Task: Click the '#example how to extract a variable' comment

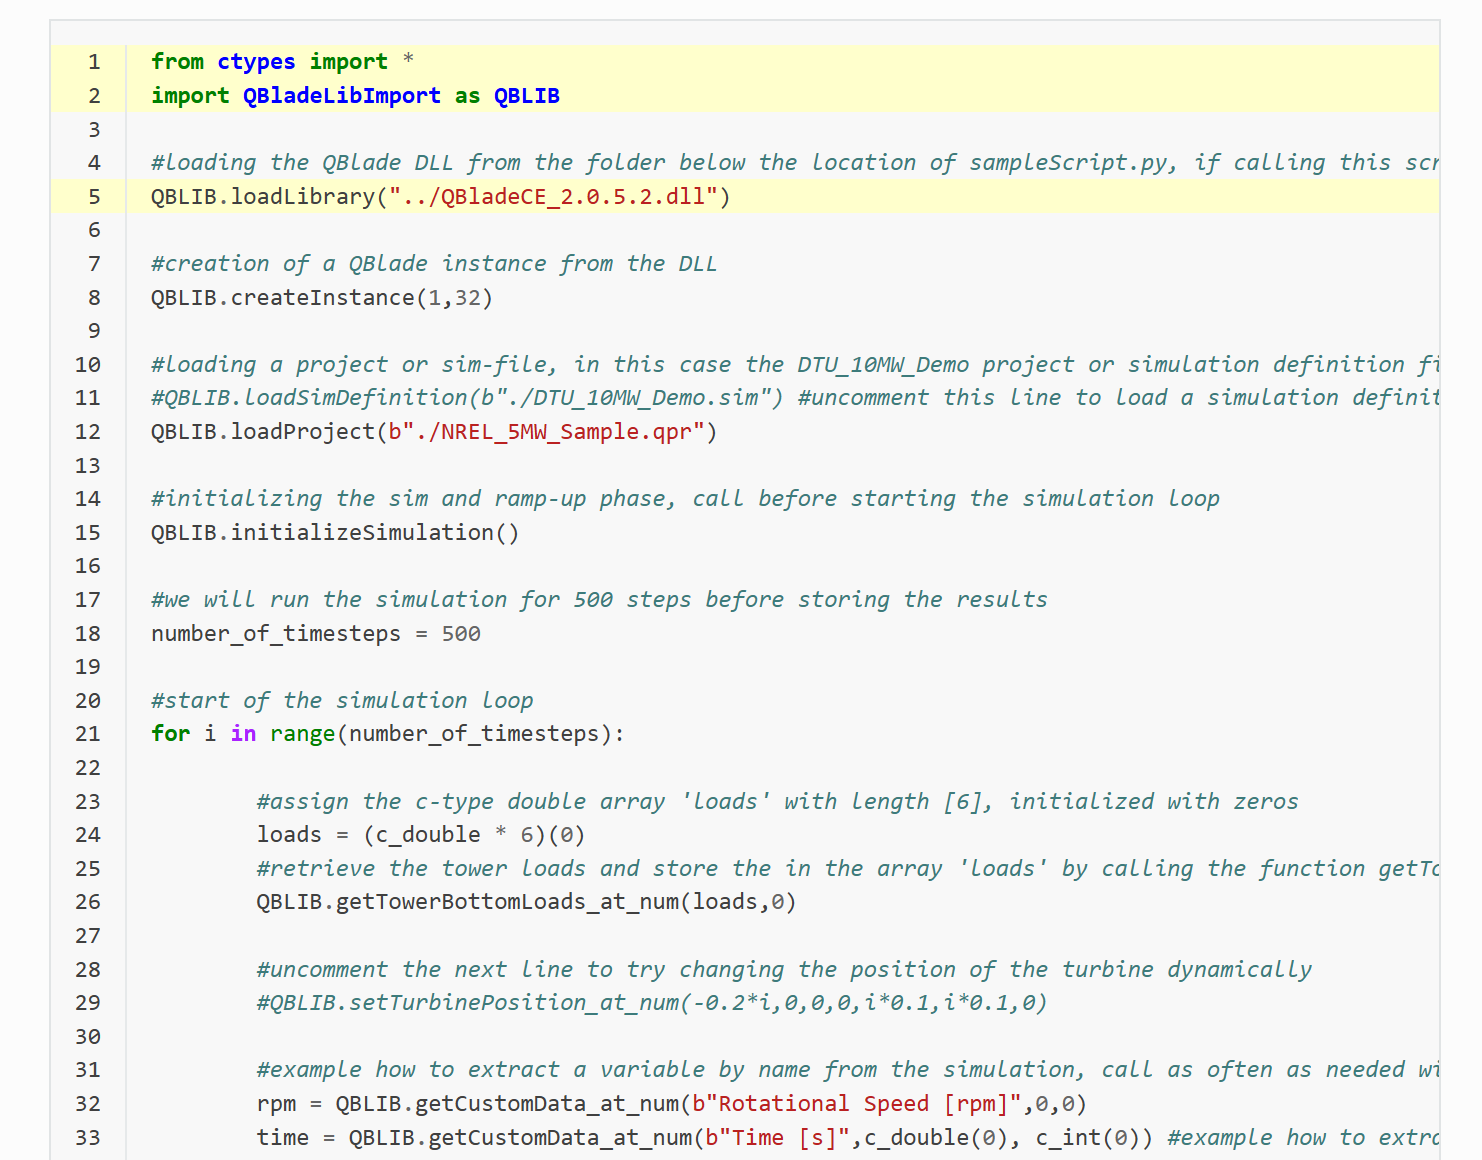Action: click(x=847, y=1070)
